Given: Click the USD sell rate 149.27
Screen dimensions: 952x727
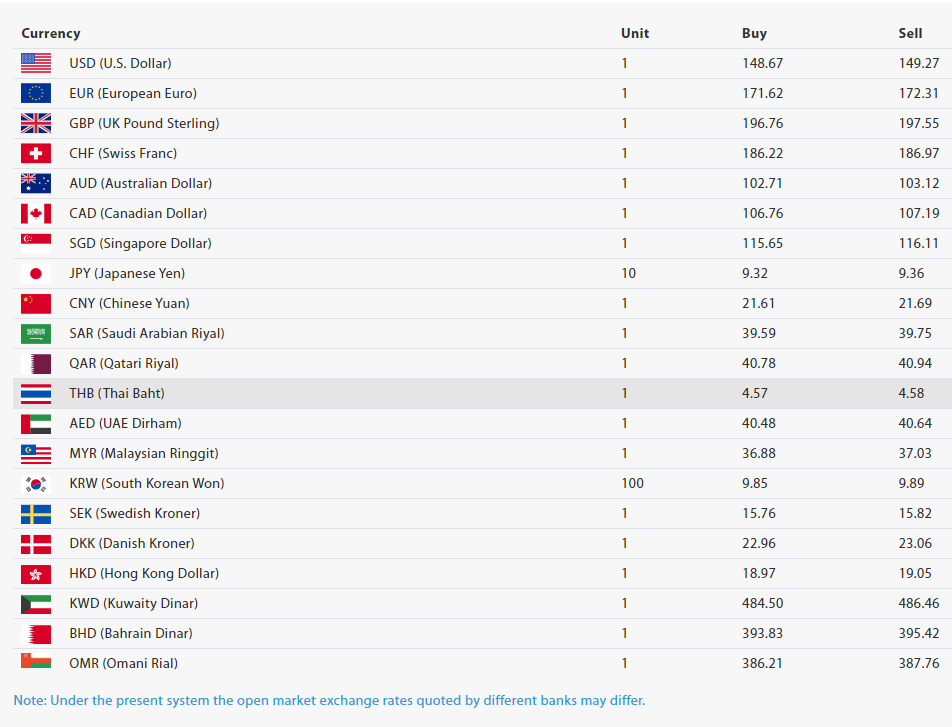Looking at the screenshot, I should click(x=918, y=63).
